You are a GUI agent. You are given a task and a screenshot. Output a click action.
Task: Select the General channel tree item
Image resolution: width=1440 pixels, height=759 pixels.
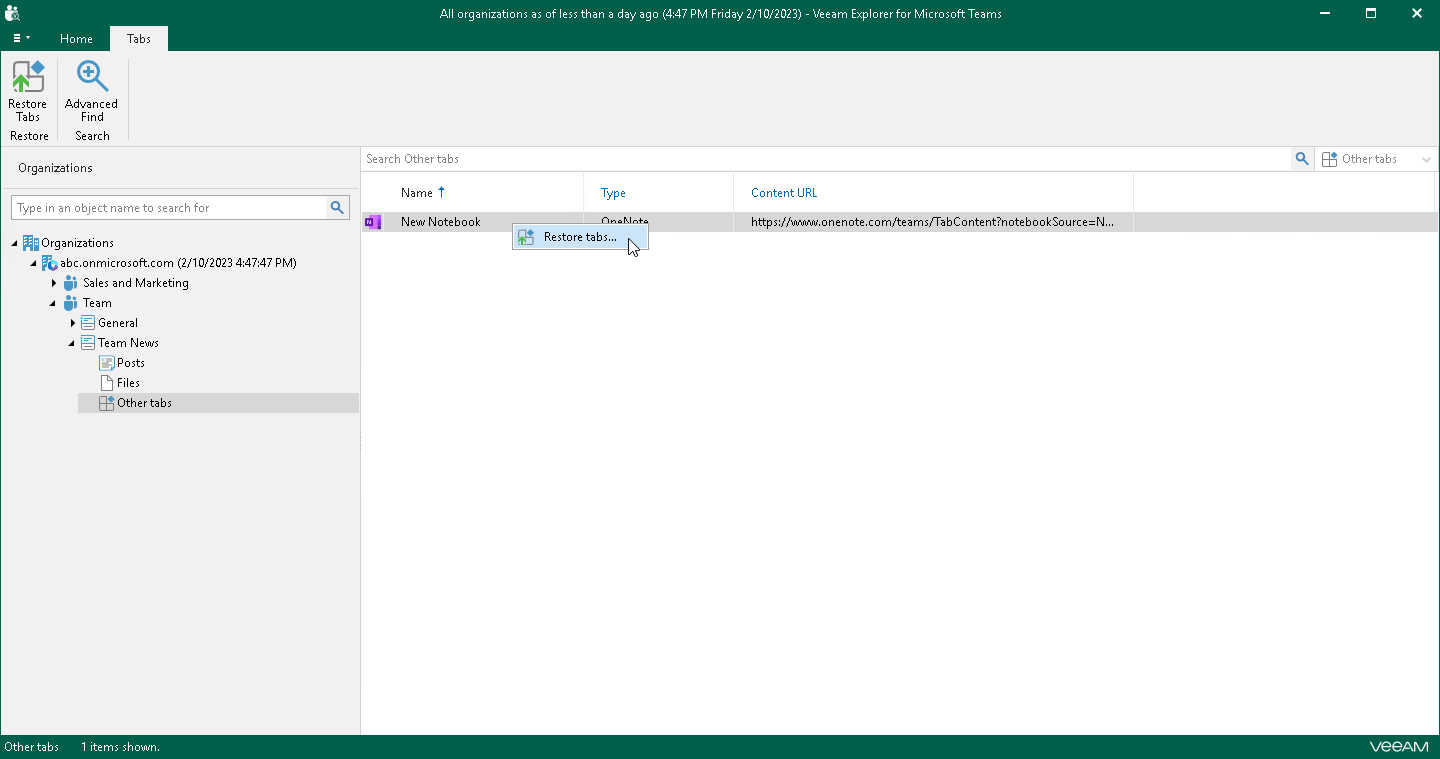[x=118, y=323]
